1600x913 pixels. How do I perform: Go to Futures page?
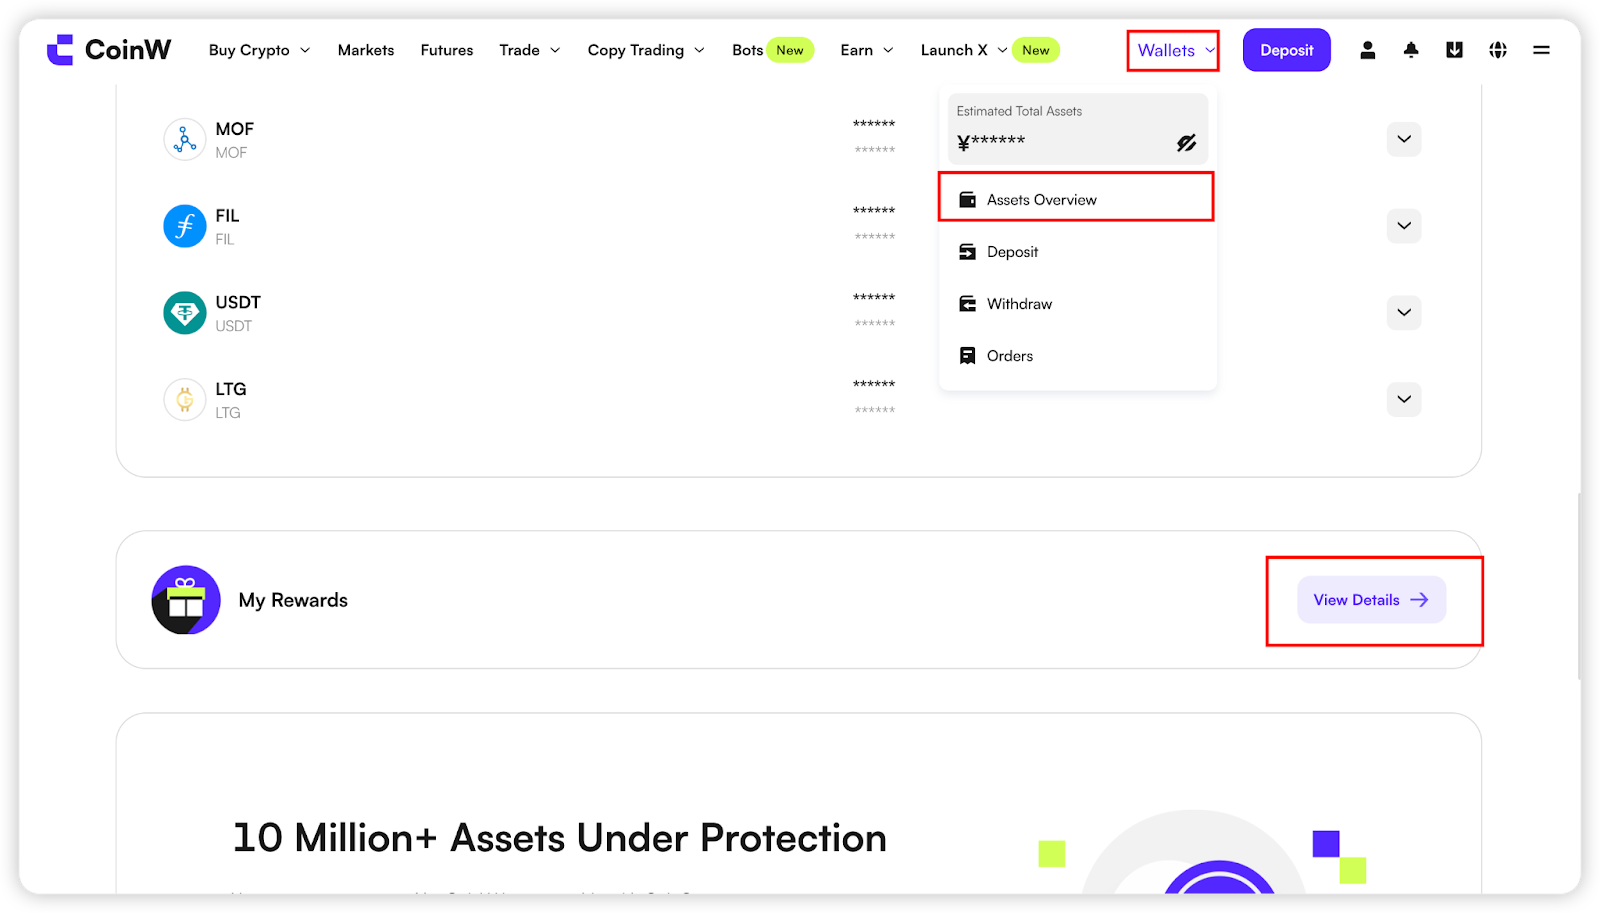(x=447, y=50)
